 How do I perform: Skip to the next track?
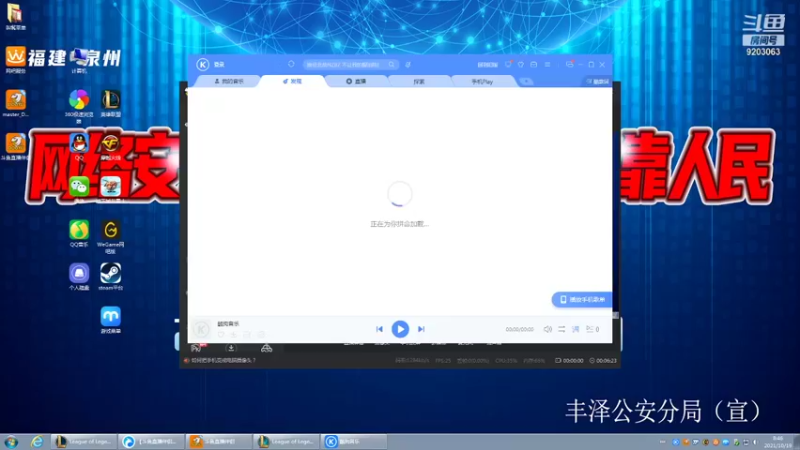421,329
